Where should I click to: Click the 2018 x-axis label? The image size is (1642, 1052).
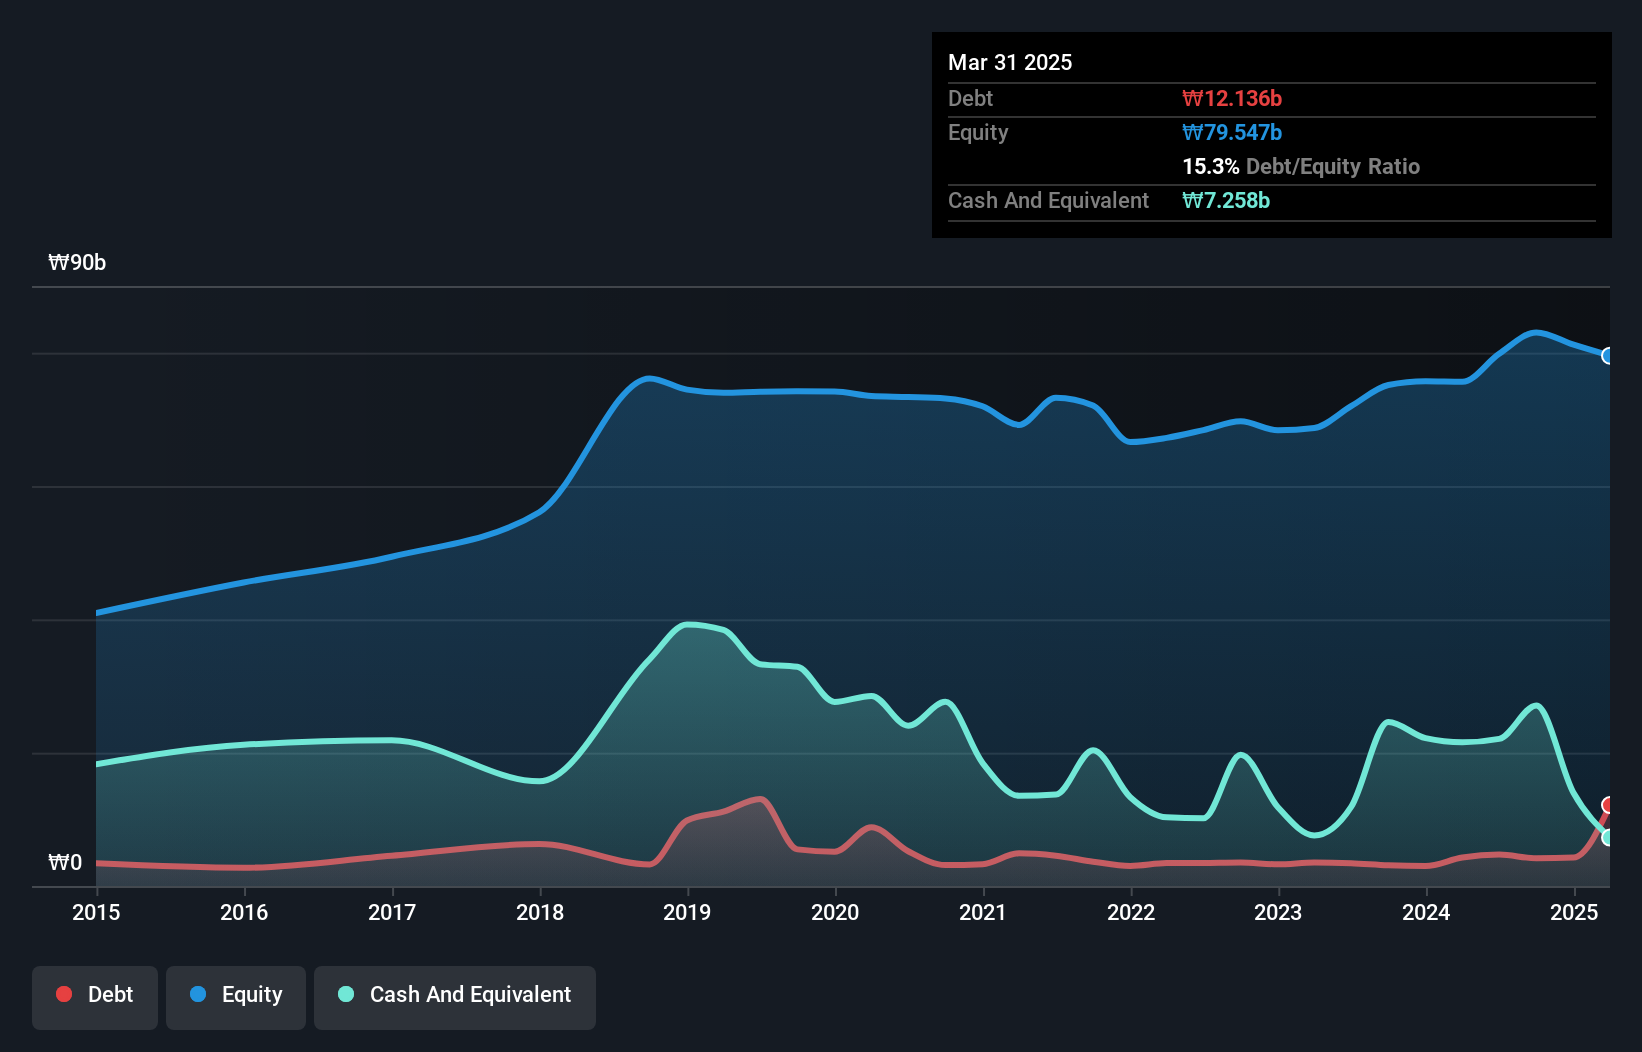540,912
